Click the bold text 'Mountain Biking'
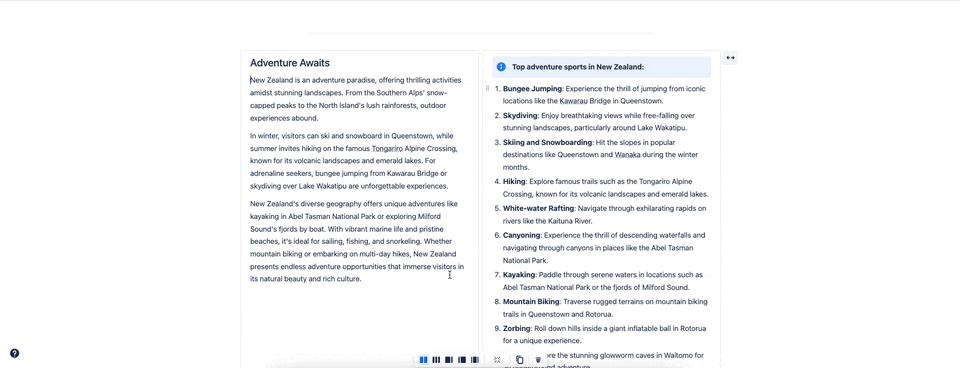This screenshot has height=368, width=960. [531, 302]
